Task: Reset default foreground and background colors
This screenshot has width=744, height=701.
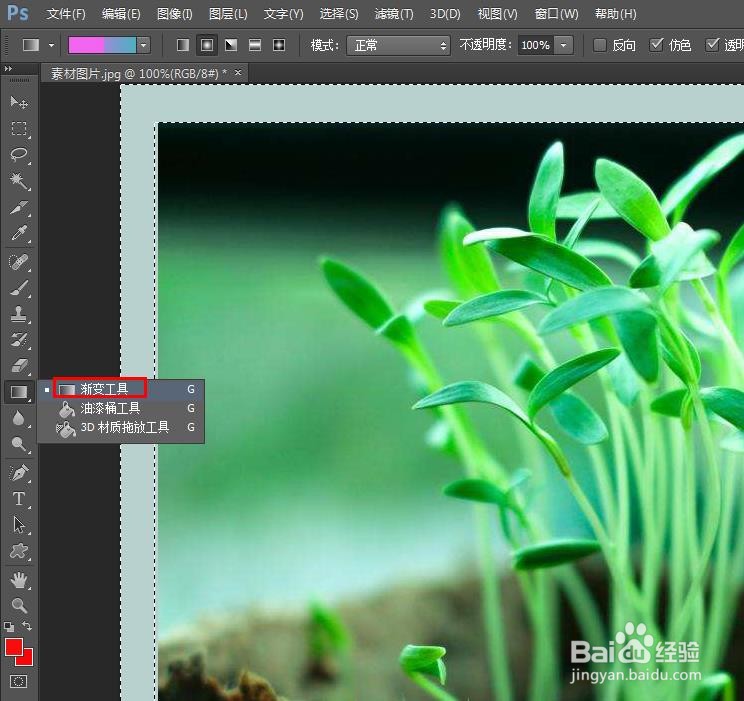Action: (x=9, y=626)
